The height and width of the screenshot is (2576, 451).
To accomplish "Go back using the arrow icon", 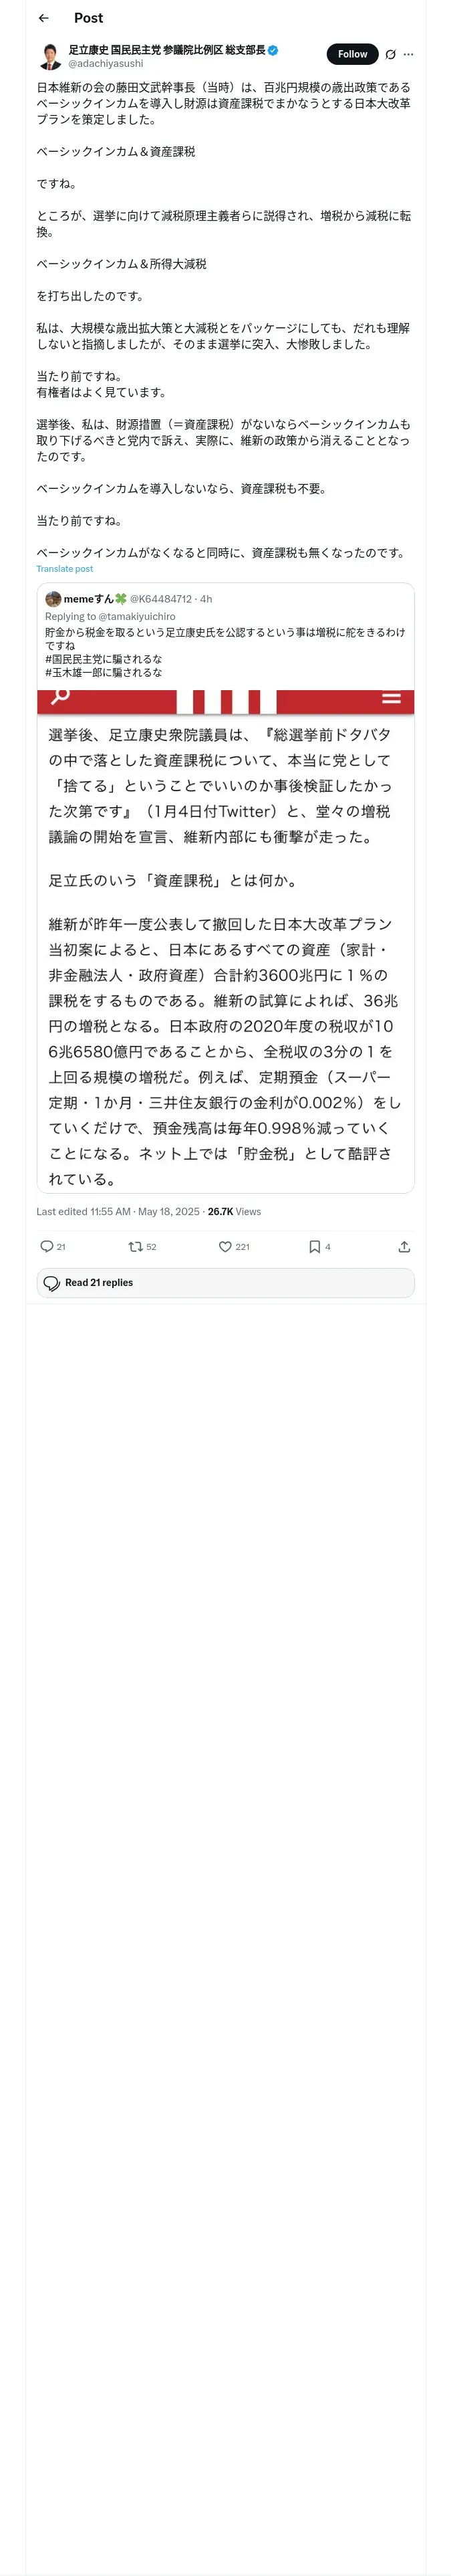I will 43,18.
